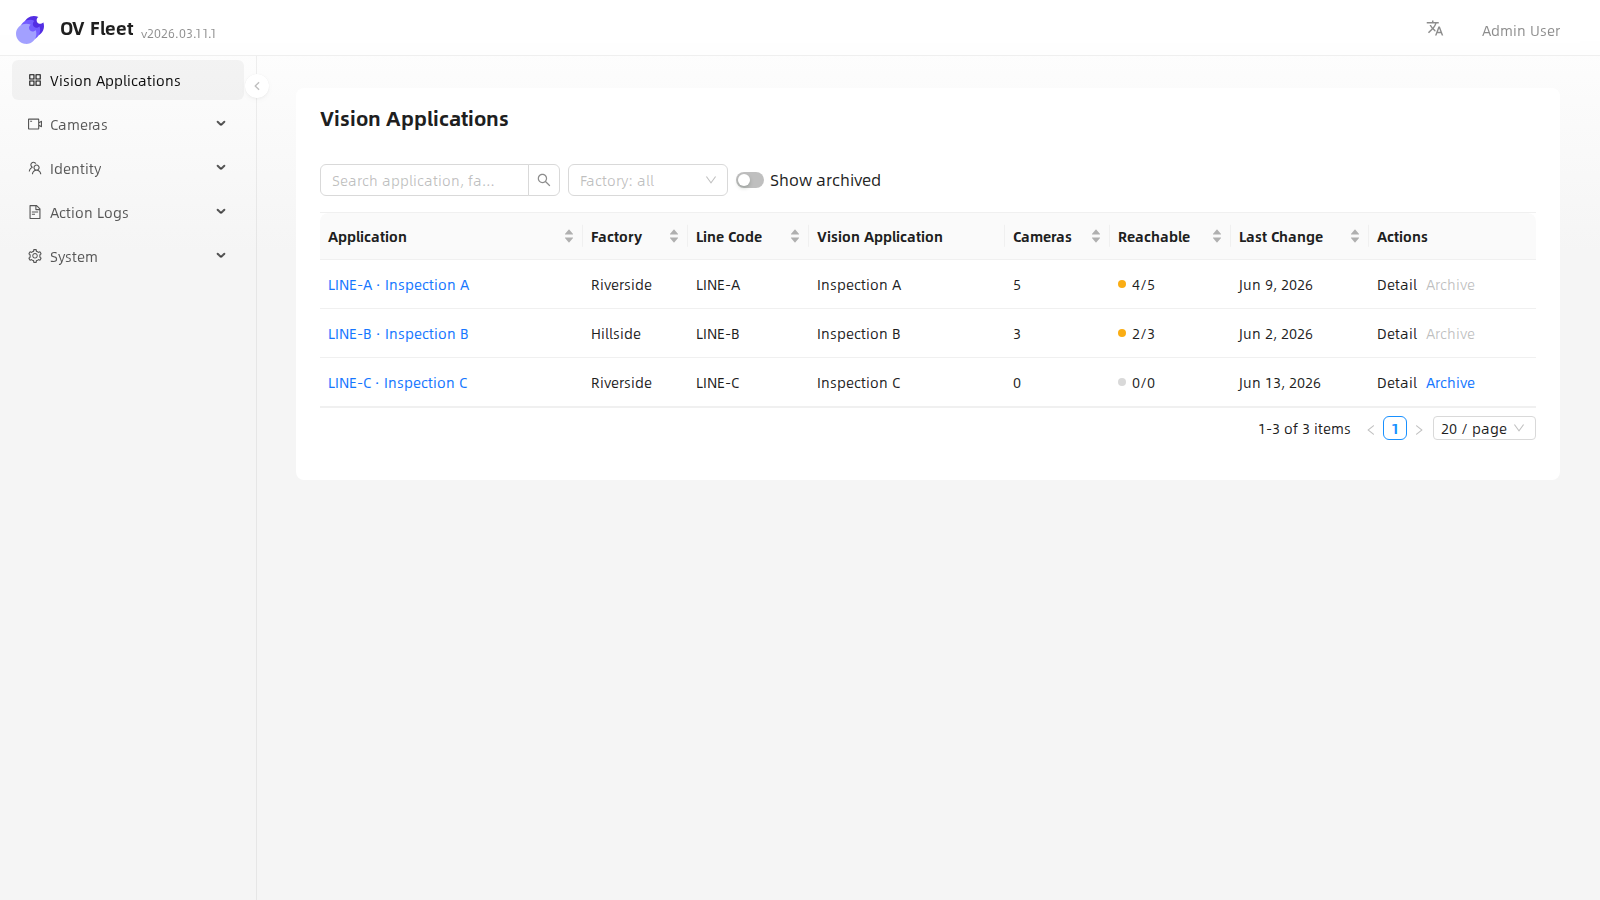
Task: Click the System gear icon
Action: [35, 256]
